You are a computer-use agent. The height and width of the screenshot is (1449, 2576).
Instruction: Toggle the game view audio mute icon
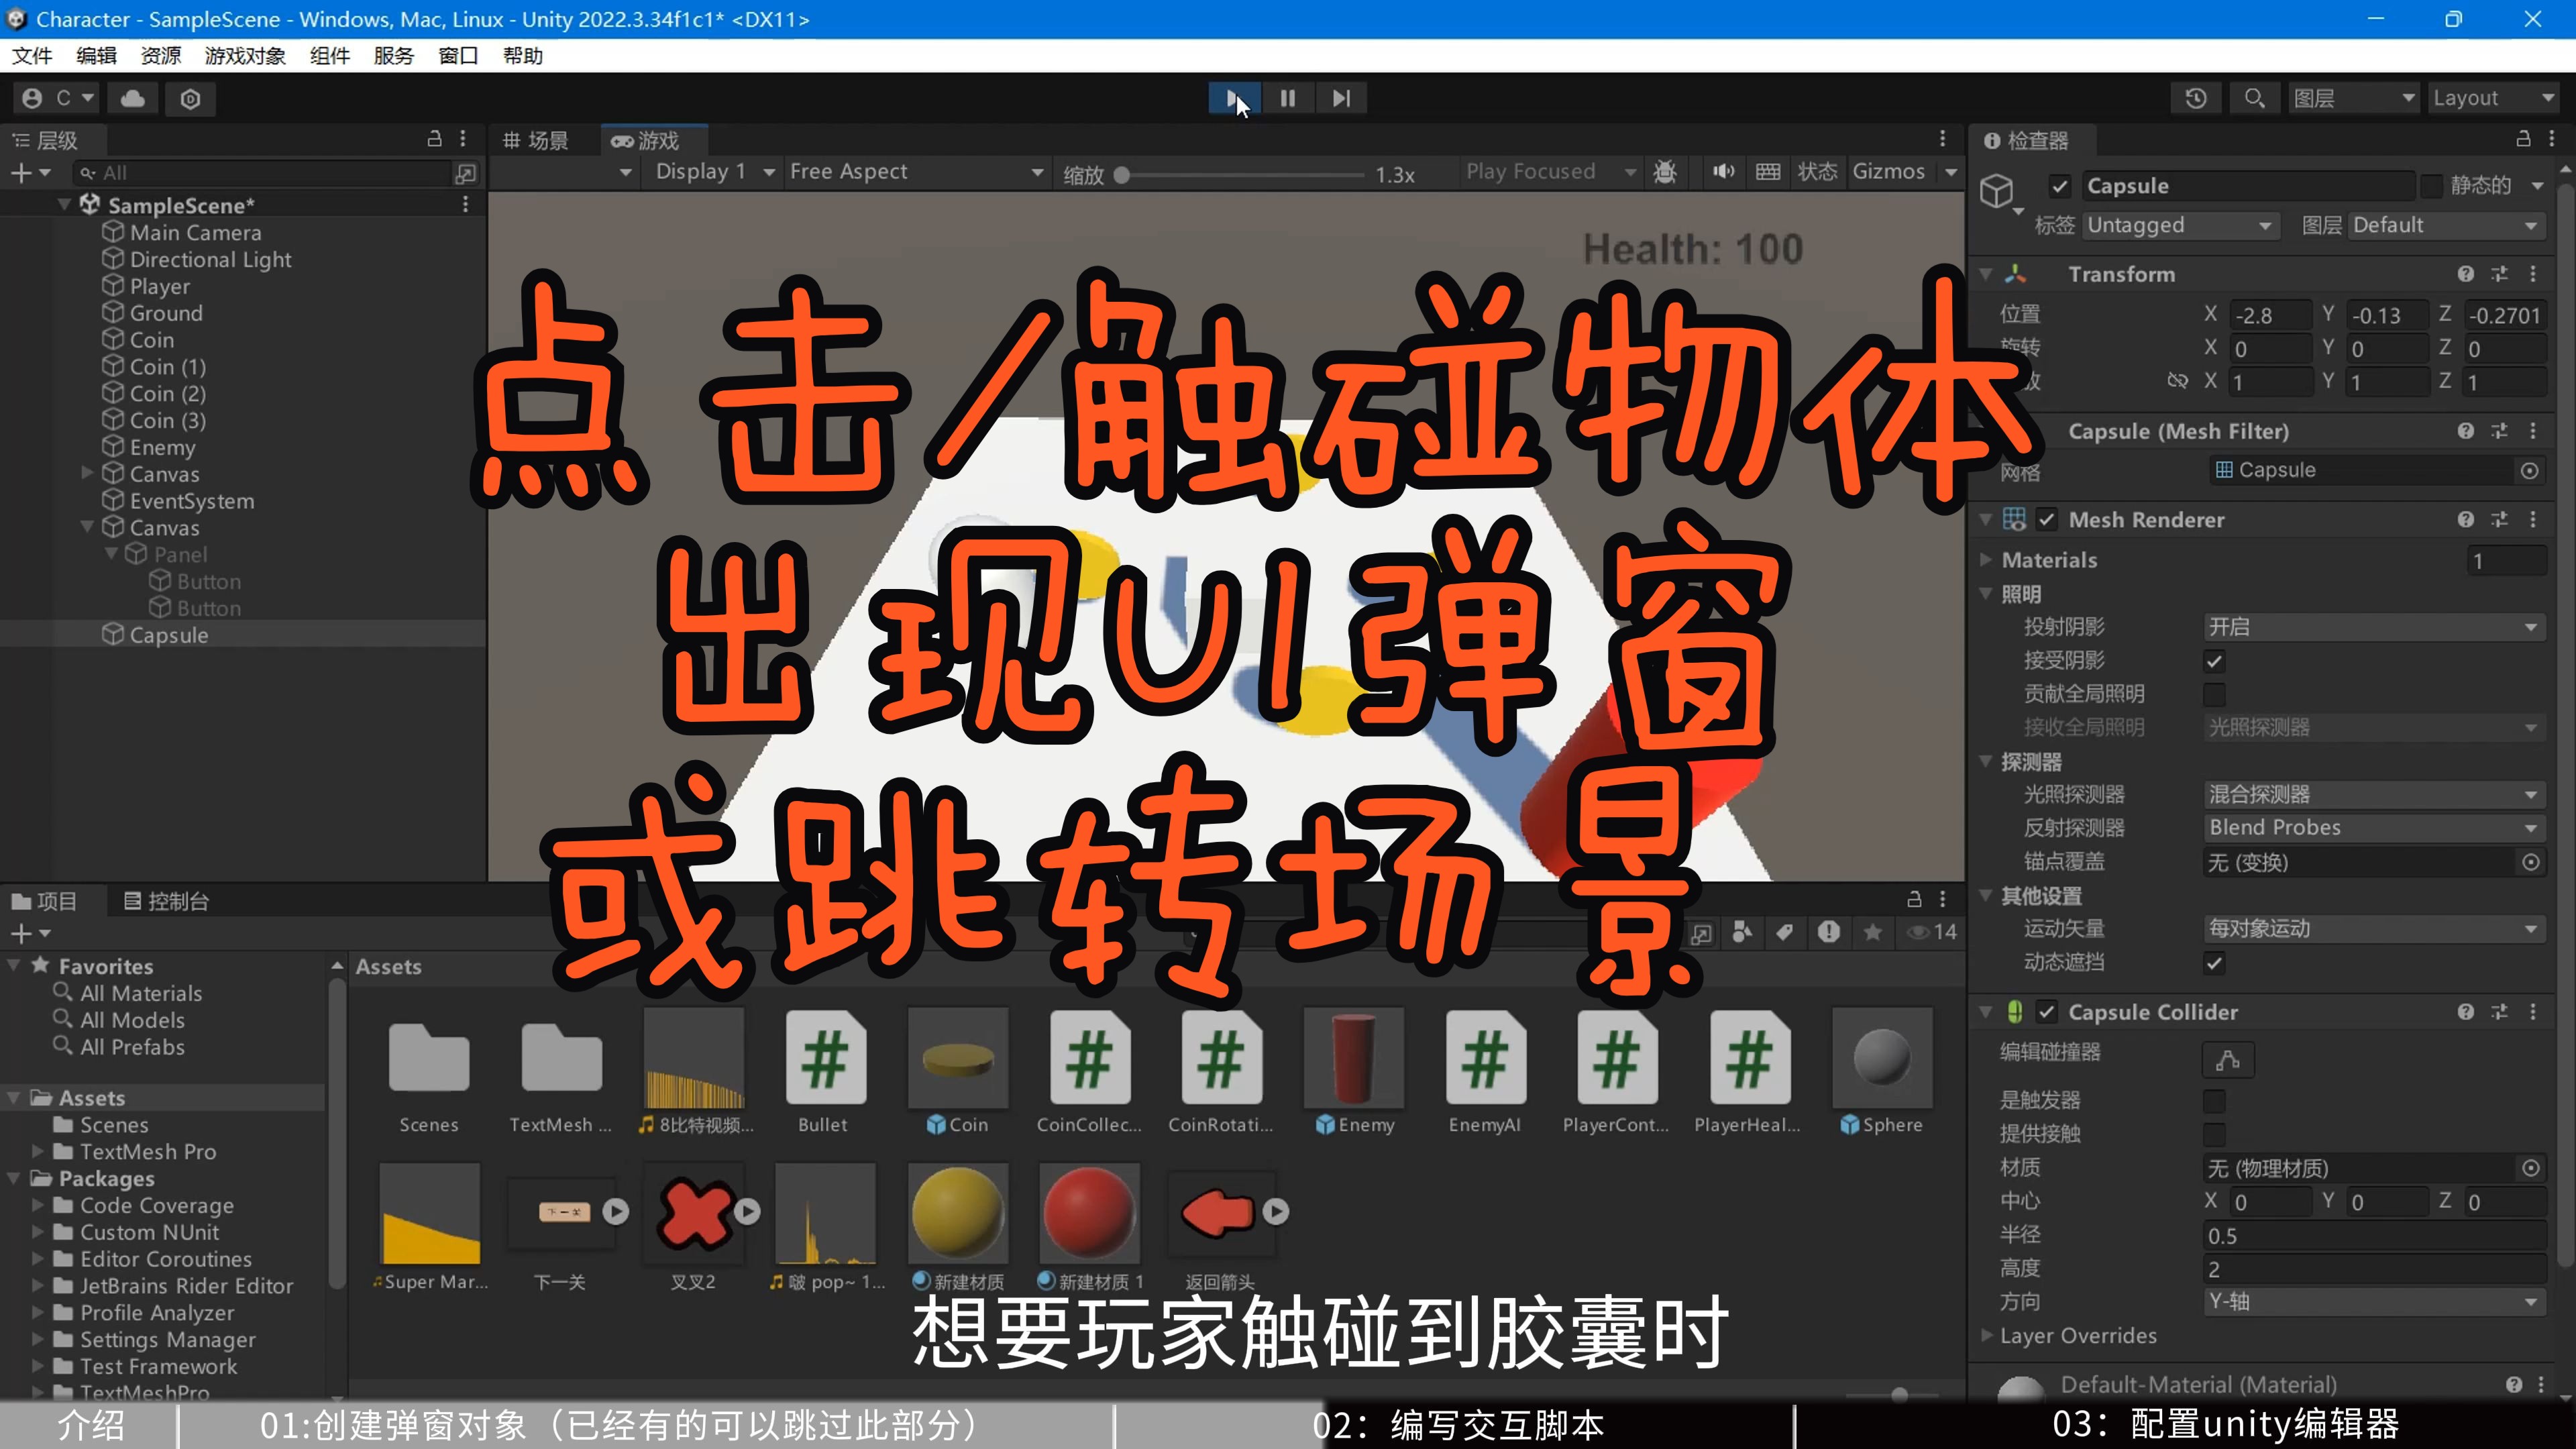click(x=1722, y=172)
